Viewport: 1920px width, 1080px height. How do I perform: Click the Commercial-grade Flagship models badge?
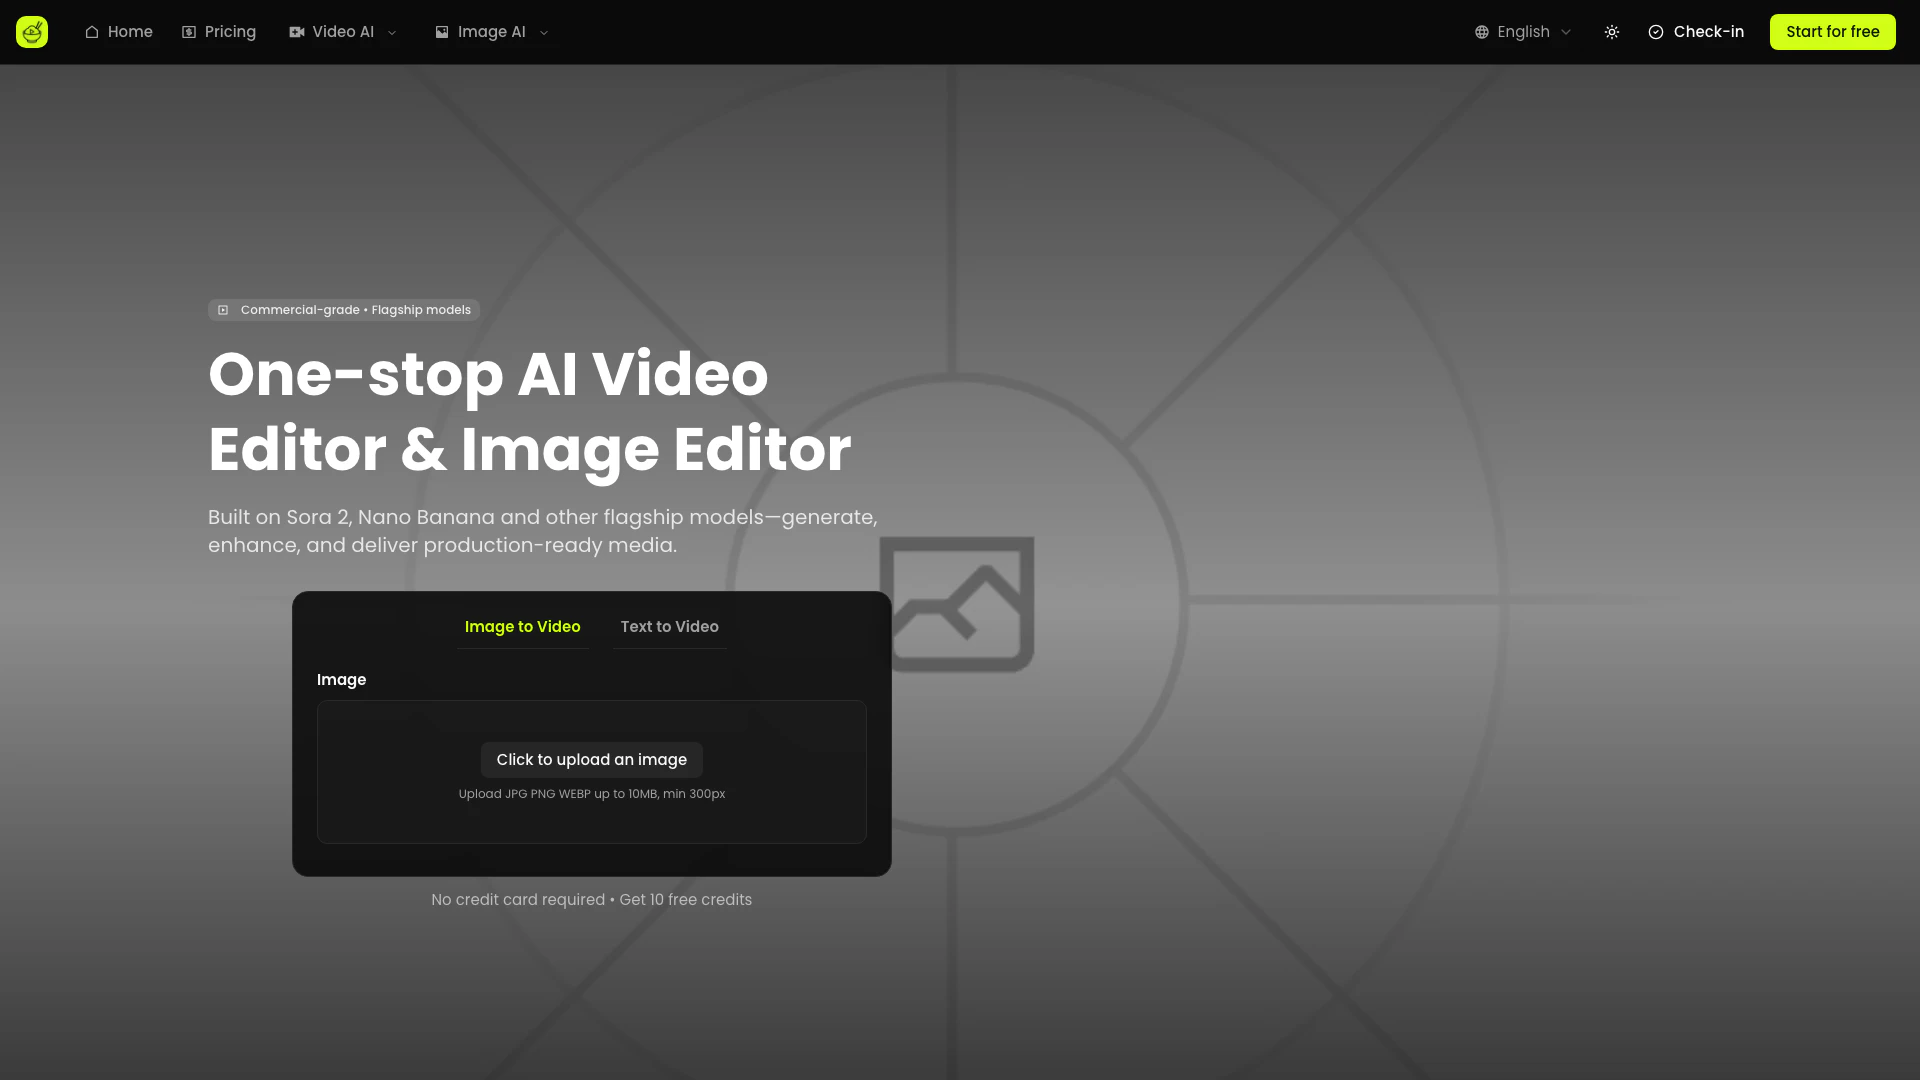tap(344, 310)
